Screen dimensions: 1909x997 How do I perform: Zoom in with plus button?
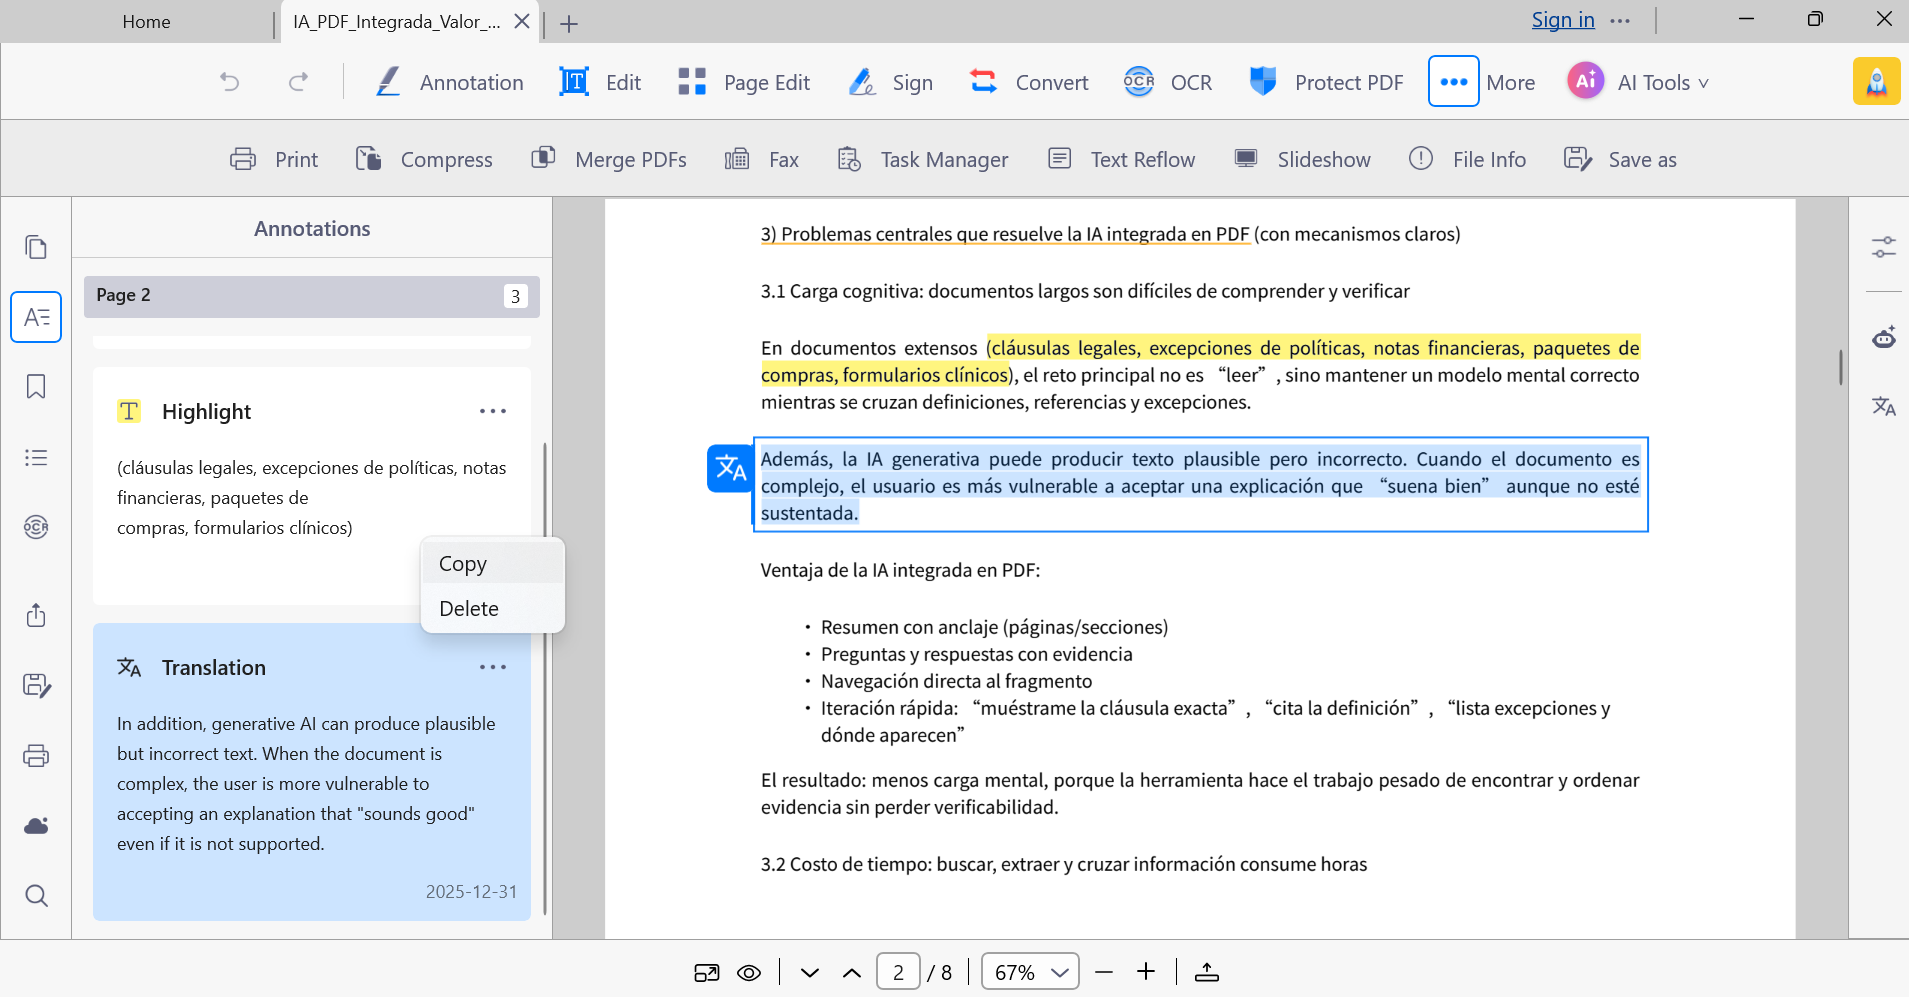coord(1146,972)
